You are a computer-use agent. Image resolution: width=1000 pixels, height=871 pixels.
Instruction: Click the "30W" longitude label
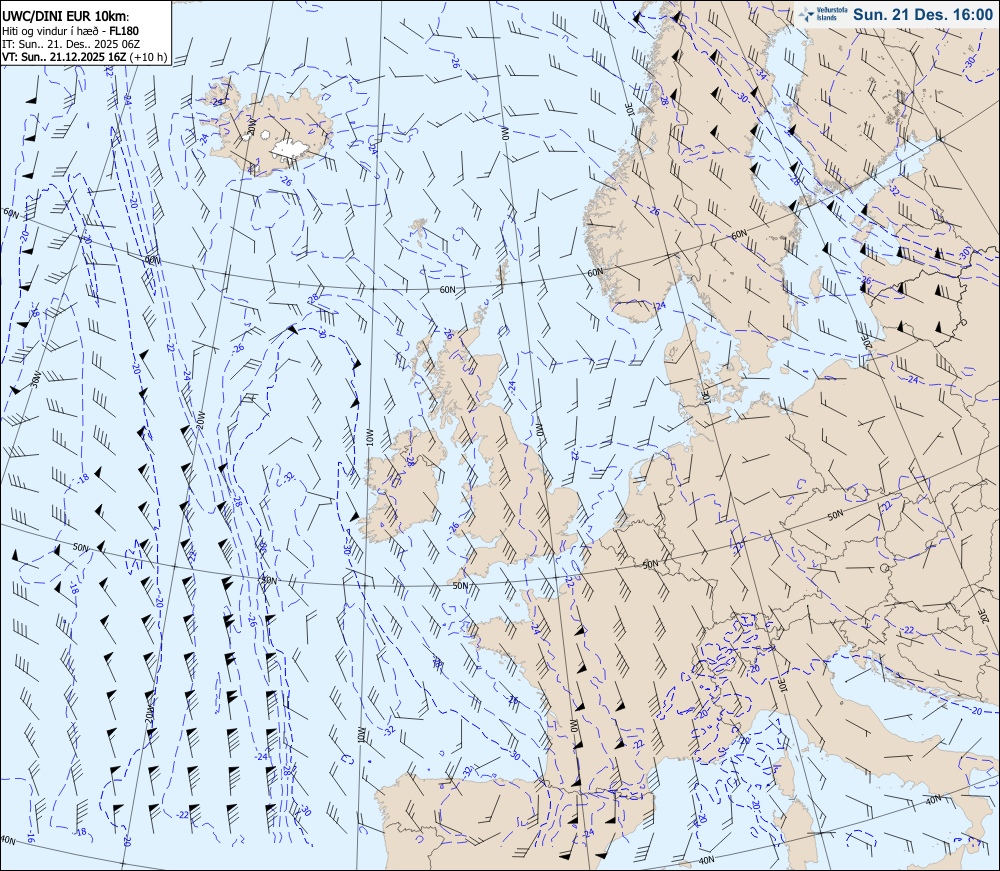click(35, 381)
